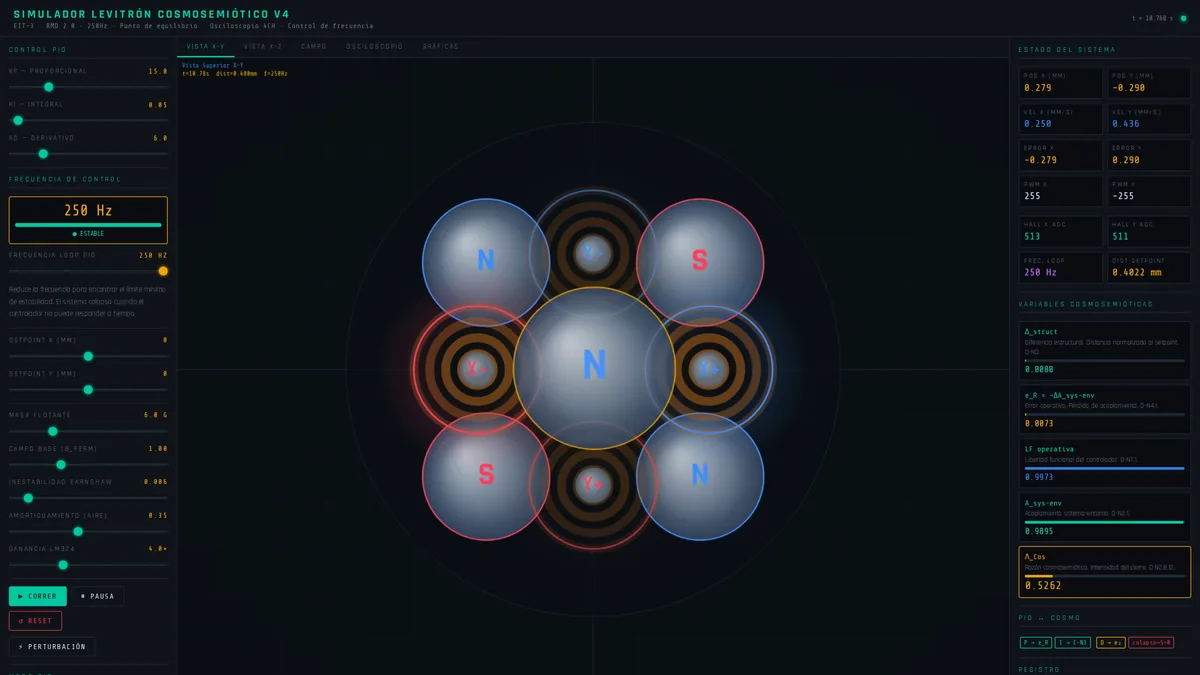Click the upper-right red S magnet
Image resolution: width=1200 pixels, height=675 pixels.
point(700,261)
